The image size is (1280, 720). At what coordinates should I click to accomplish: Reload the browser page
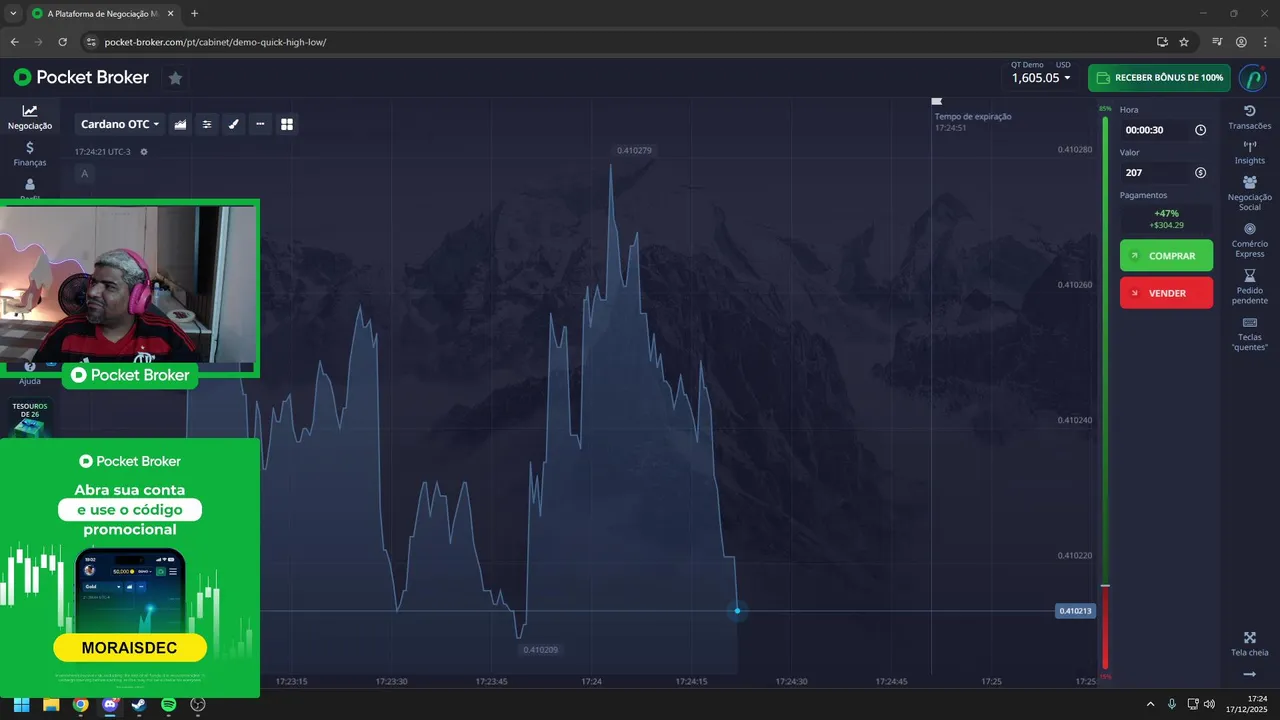coord(62,42)
